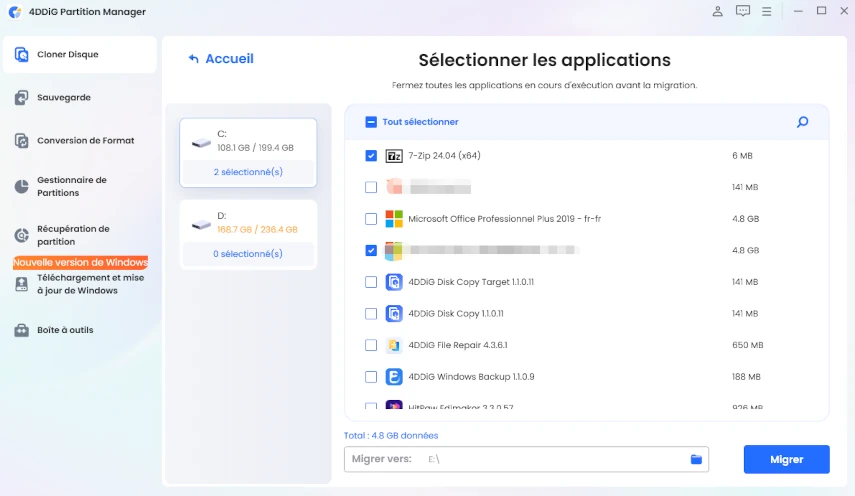Open the user account icon

coord(718,11)
